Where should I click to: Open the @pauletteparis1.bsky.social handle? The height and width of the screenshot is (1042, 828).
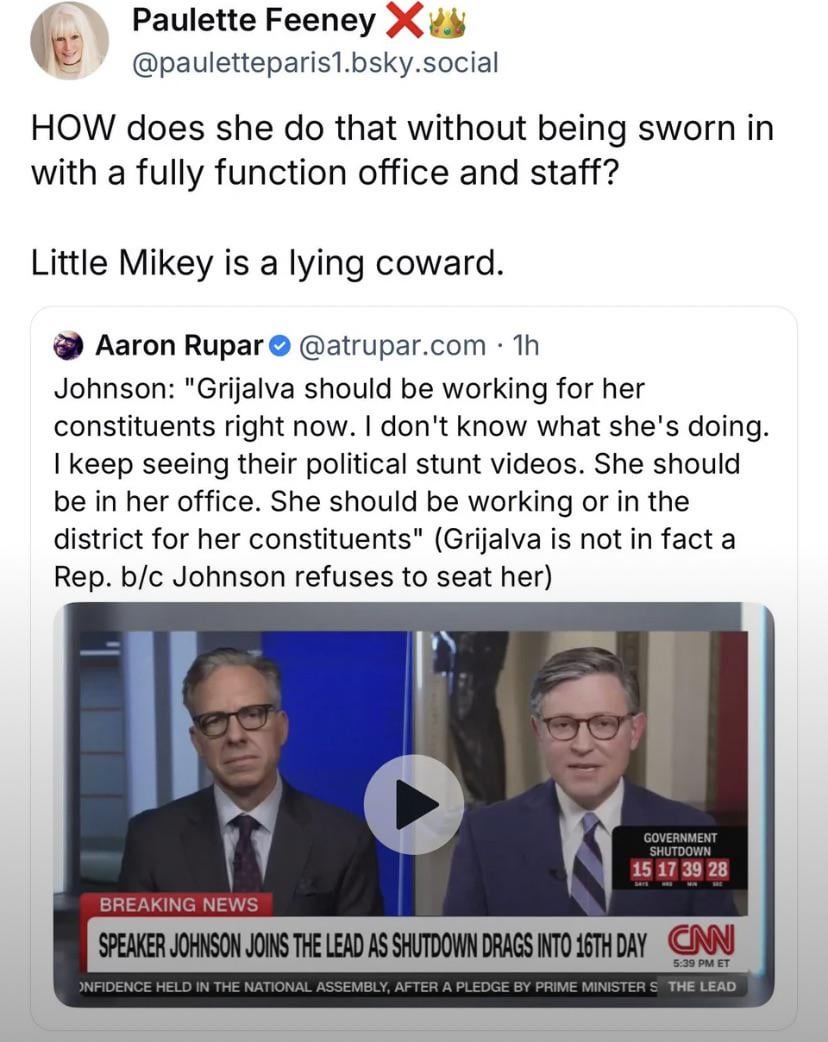[315, 63]
